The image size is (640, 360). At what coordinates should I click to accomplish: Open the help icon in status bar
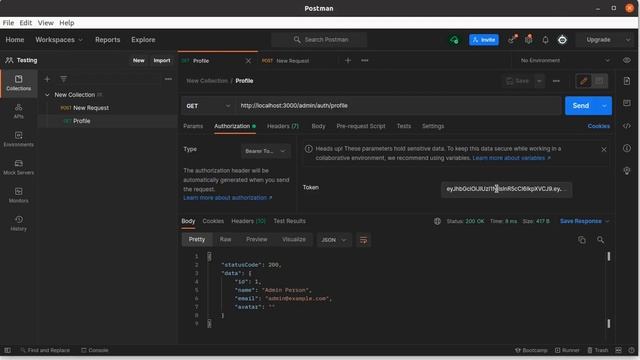tap(631, 350)
